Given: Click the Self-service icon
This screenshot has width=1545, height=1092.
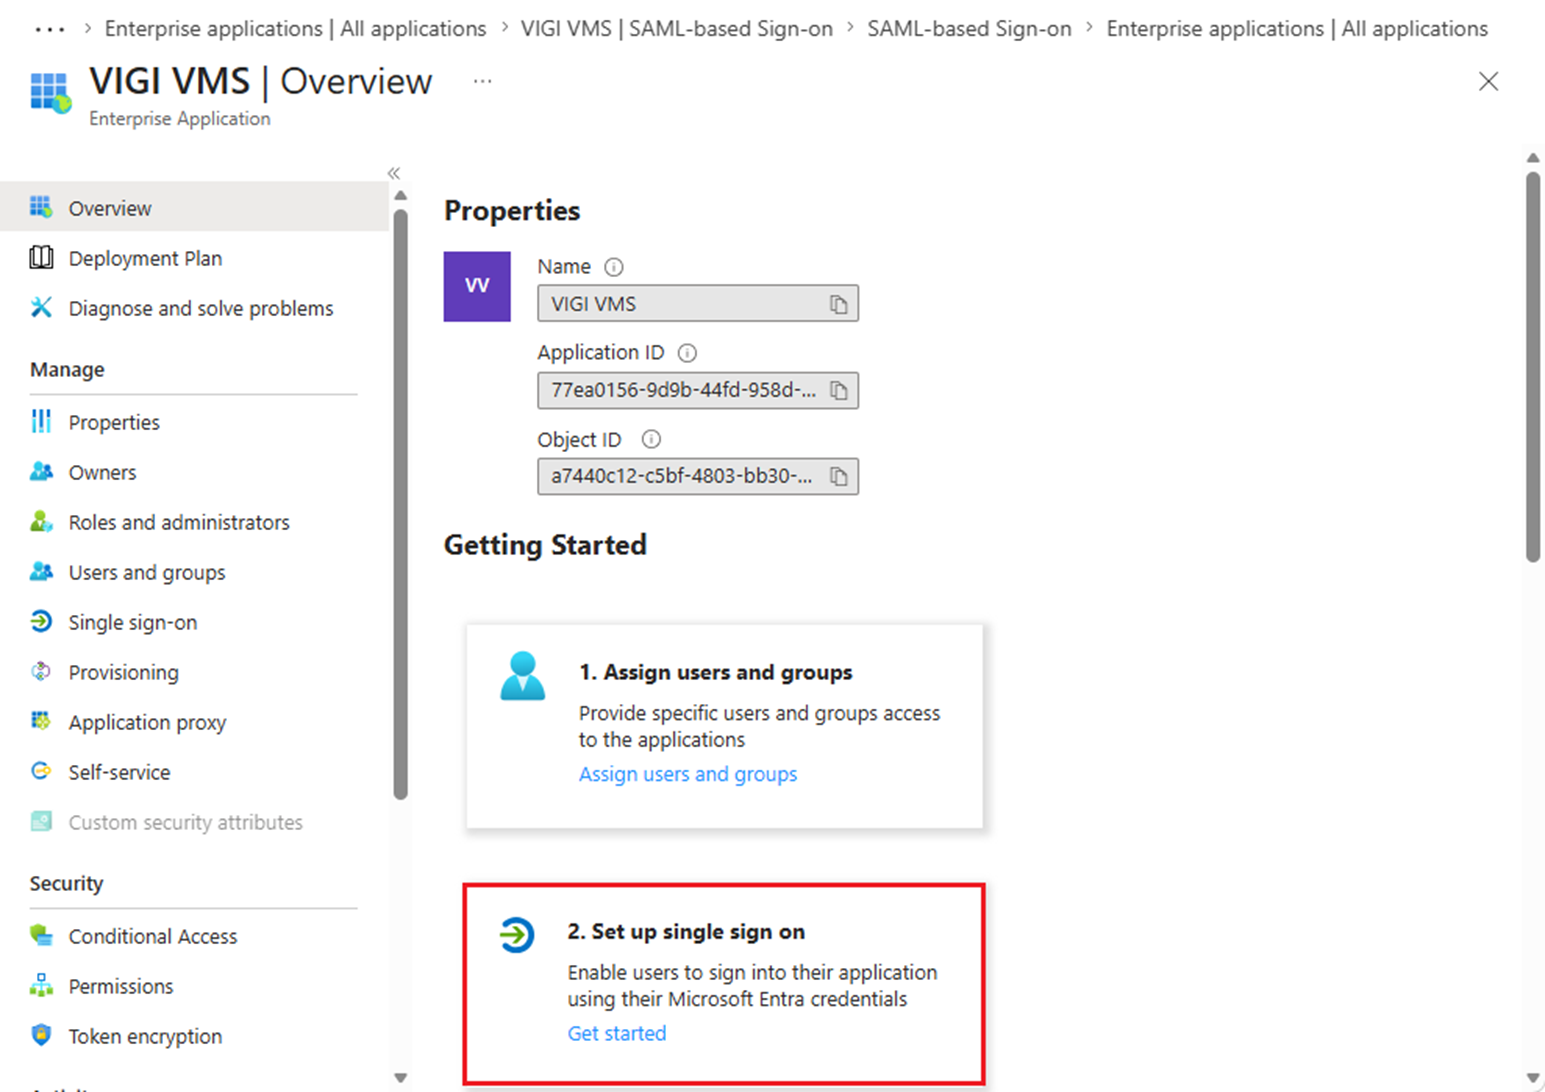Looking at the screenshot, I should [x=41, y=771].
